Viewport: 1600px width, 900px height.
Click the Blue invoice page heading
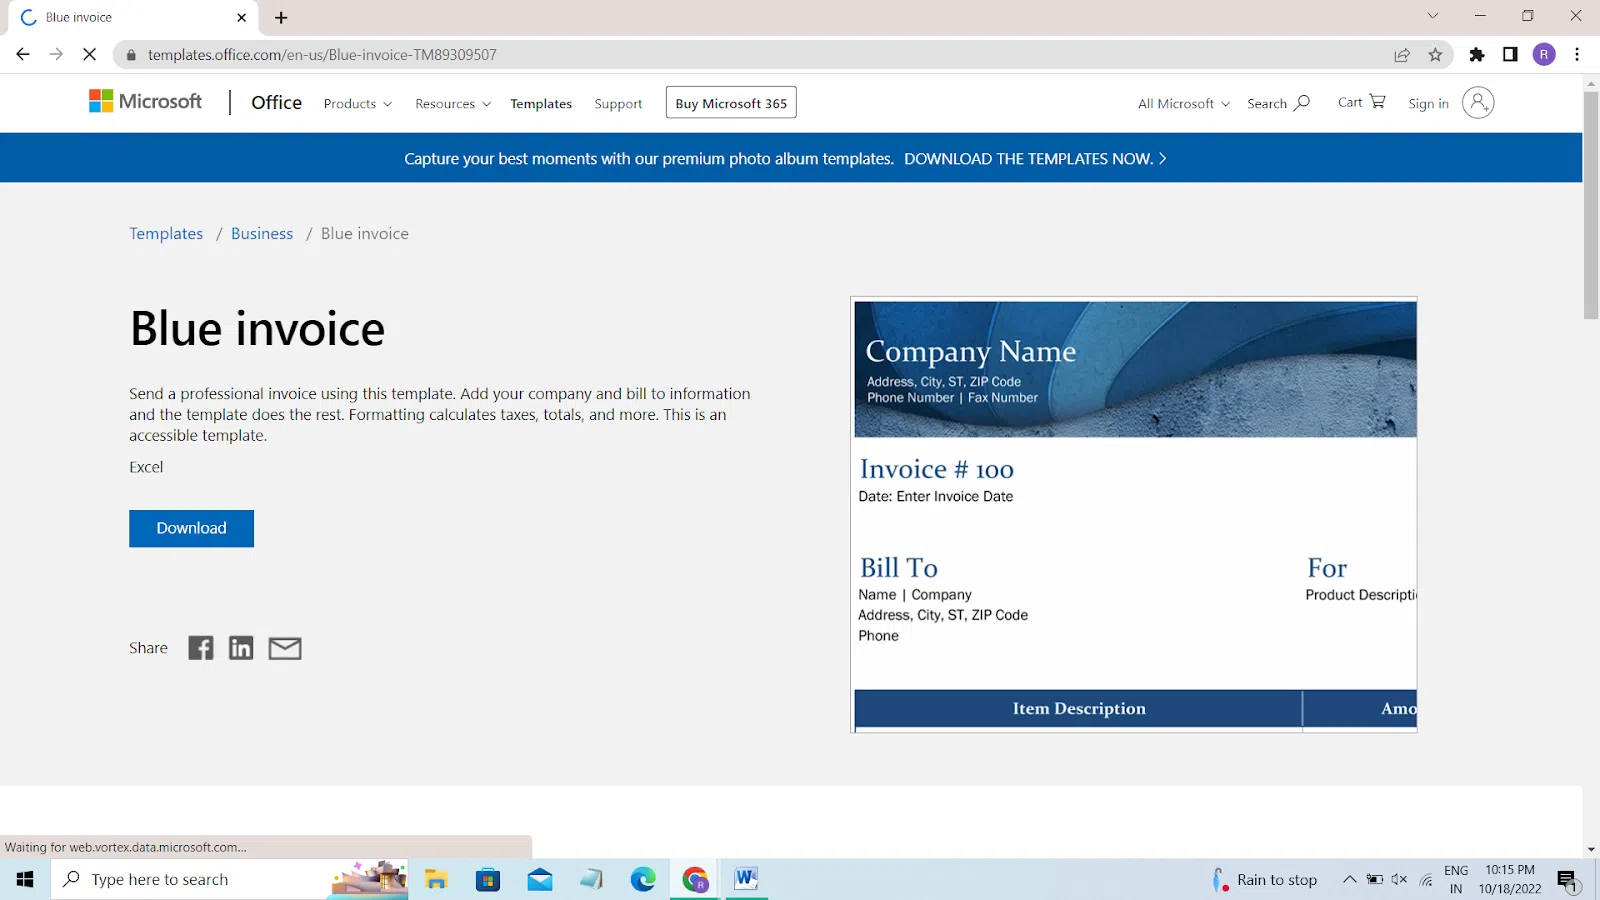coord(257,329)
